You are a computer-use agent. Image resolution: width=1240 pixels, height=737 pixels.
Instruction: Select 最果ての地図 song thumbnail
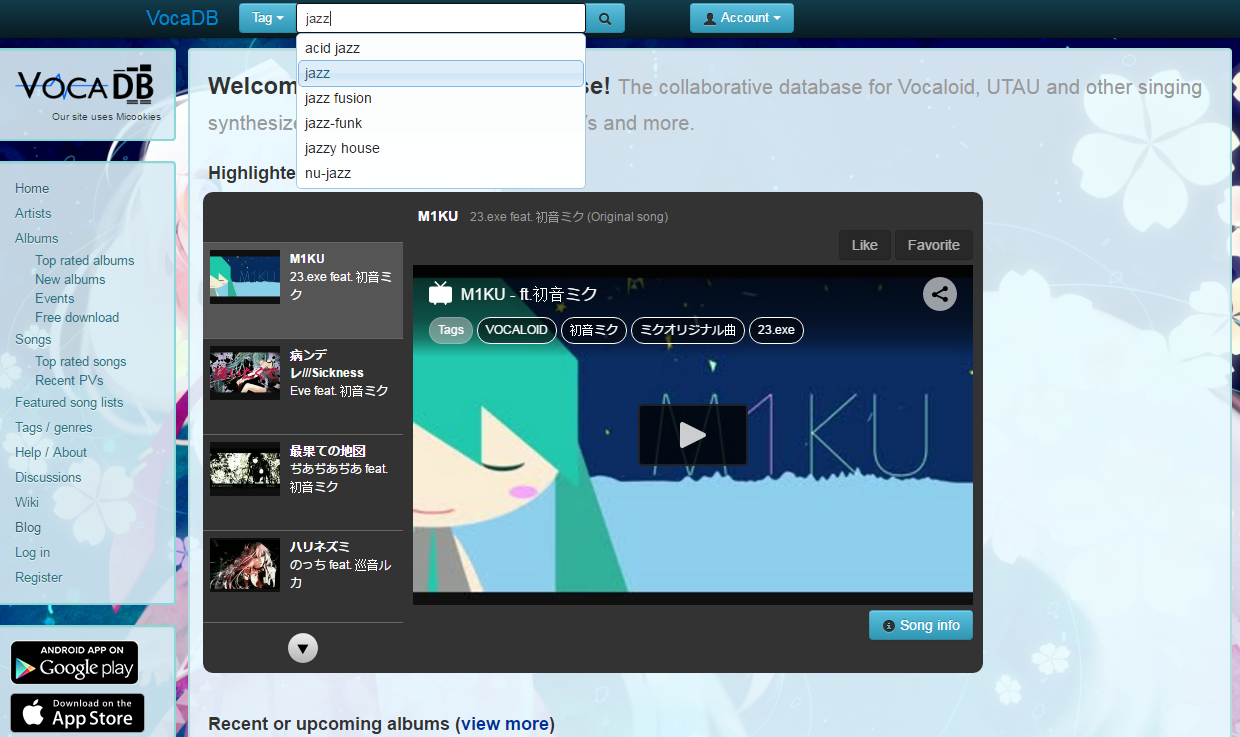(245, 469)
